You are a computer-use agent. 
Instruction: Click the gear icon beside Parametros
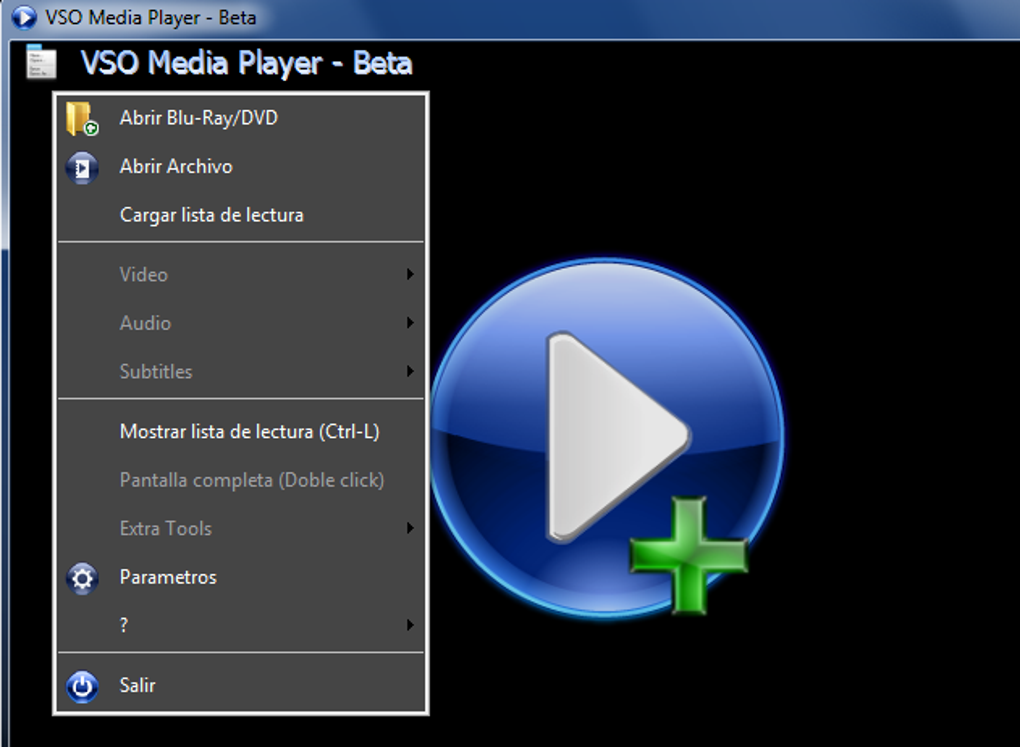click(82, 578)
